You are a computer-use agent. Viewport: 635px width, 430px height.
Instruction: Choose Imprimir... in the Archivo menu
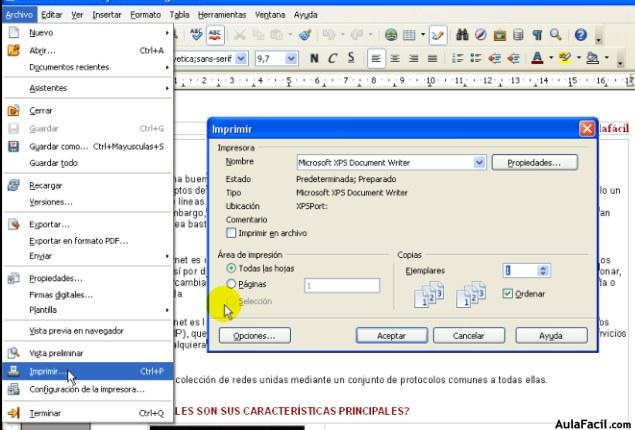[x=88, y=371]
